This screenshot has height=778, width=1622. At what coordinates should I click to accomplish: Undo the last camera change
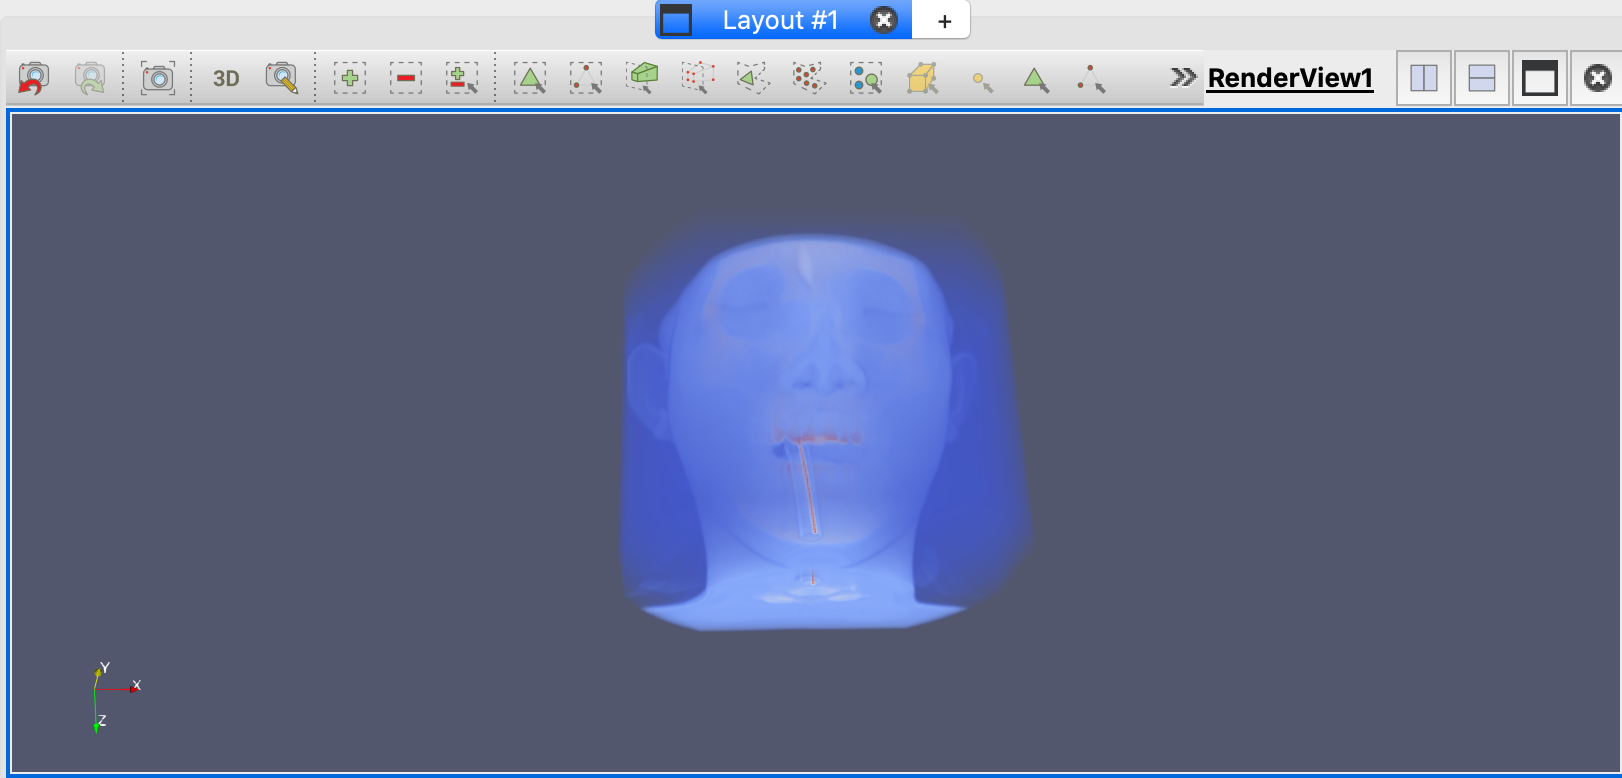point(34,78)
